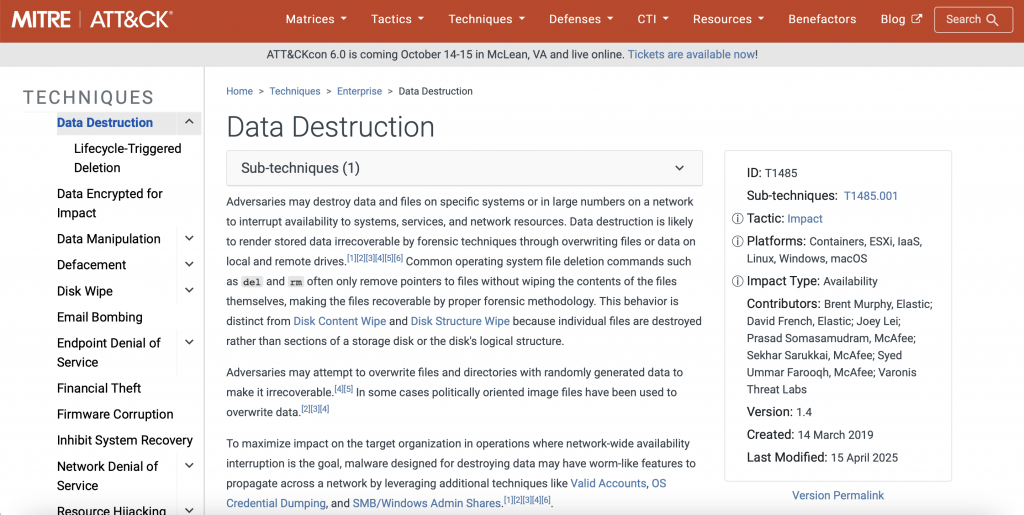The height and width of the screenshot is (515, 1024).
Task: Select Email Bombing in sidebar
Action: coord(100,317)
